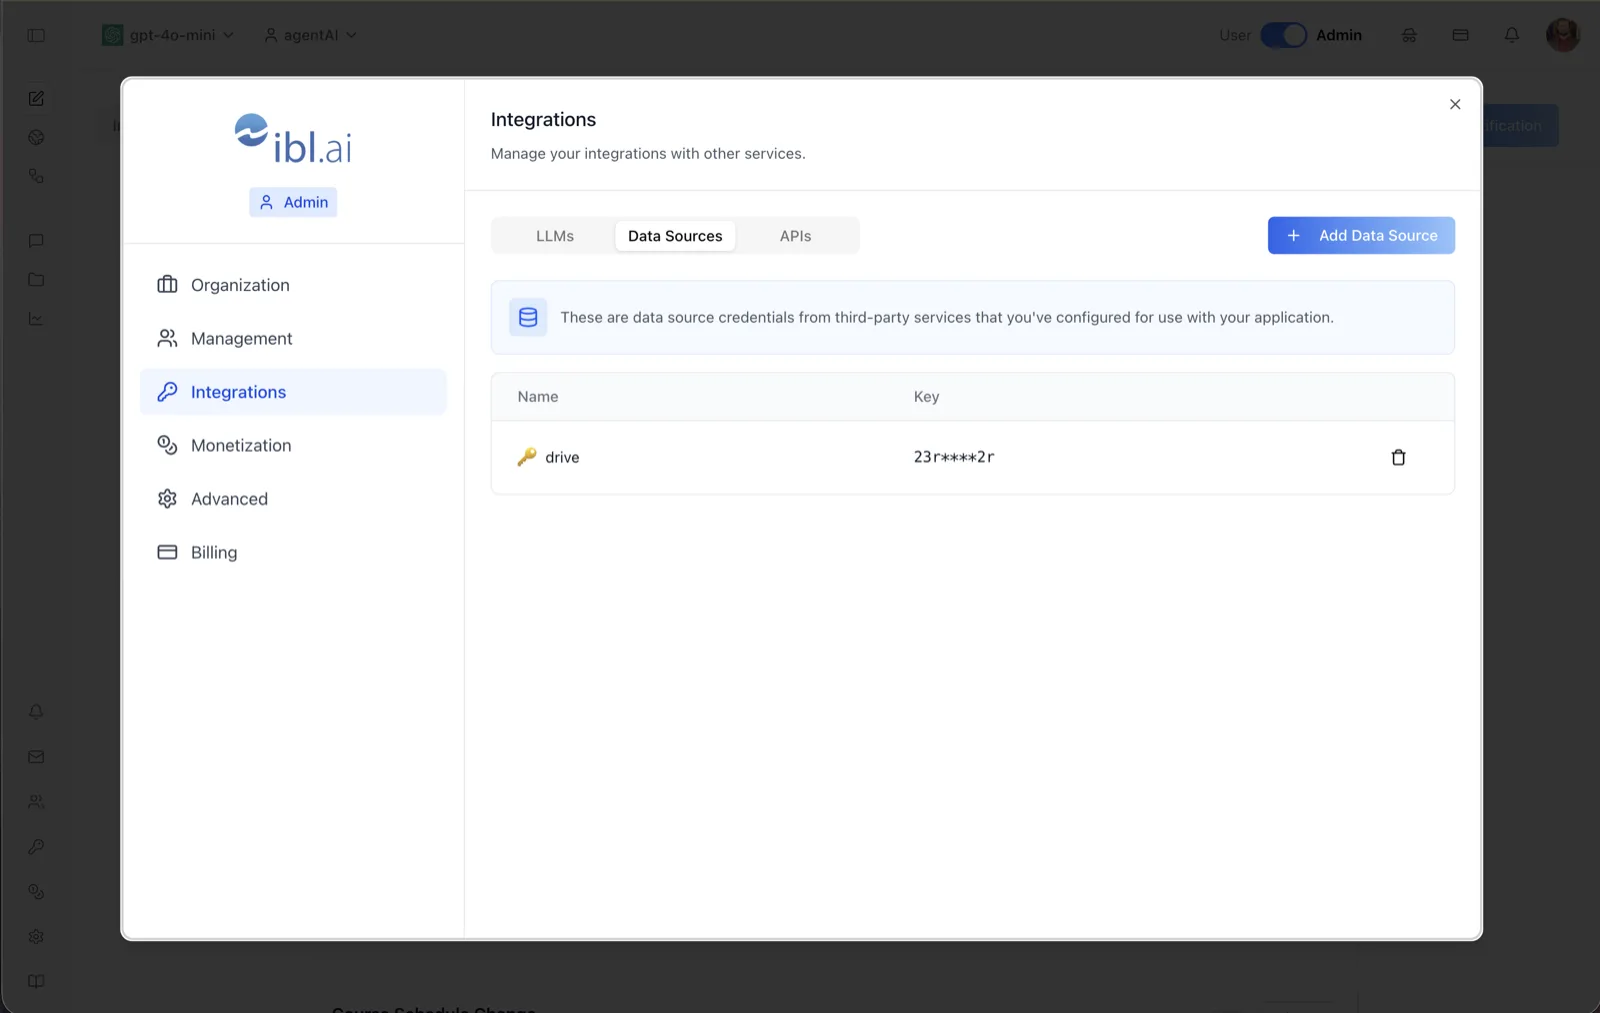Click the plus icon on Add Data Source
1600x1013 pixels.
[1293, 235]
